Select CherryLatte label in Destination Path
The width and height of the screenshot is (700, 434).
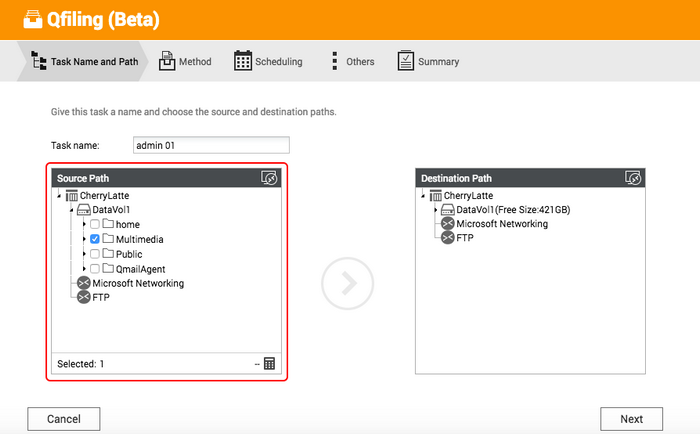click(468, 196)
